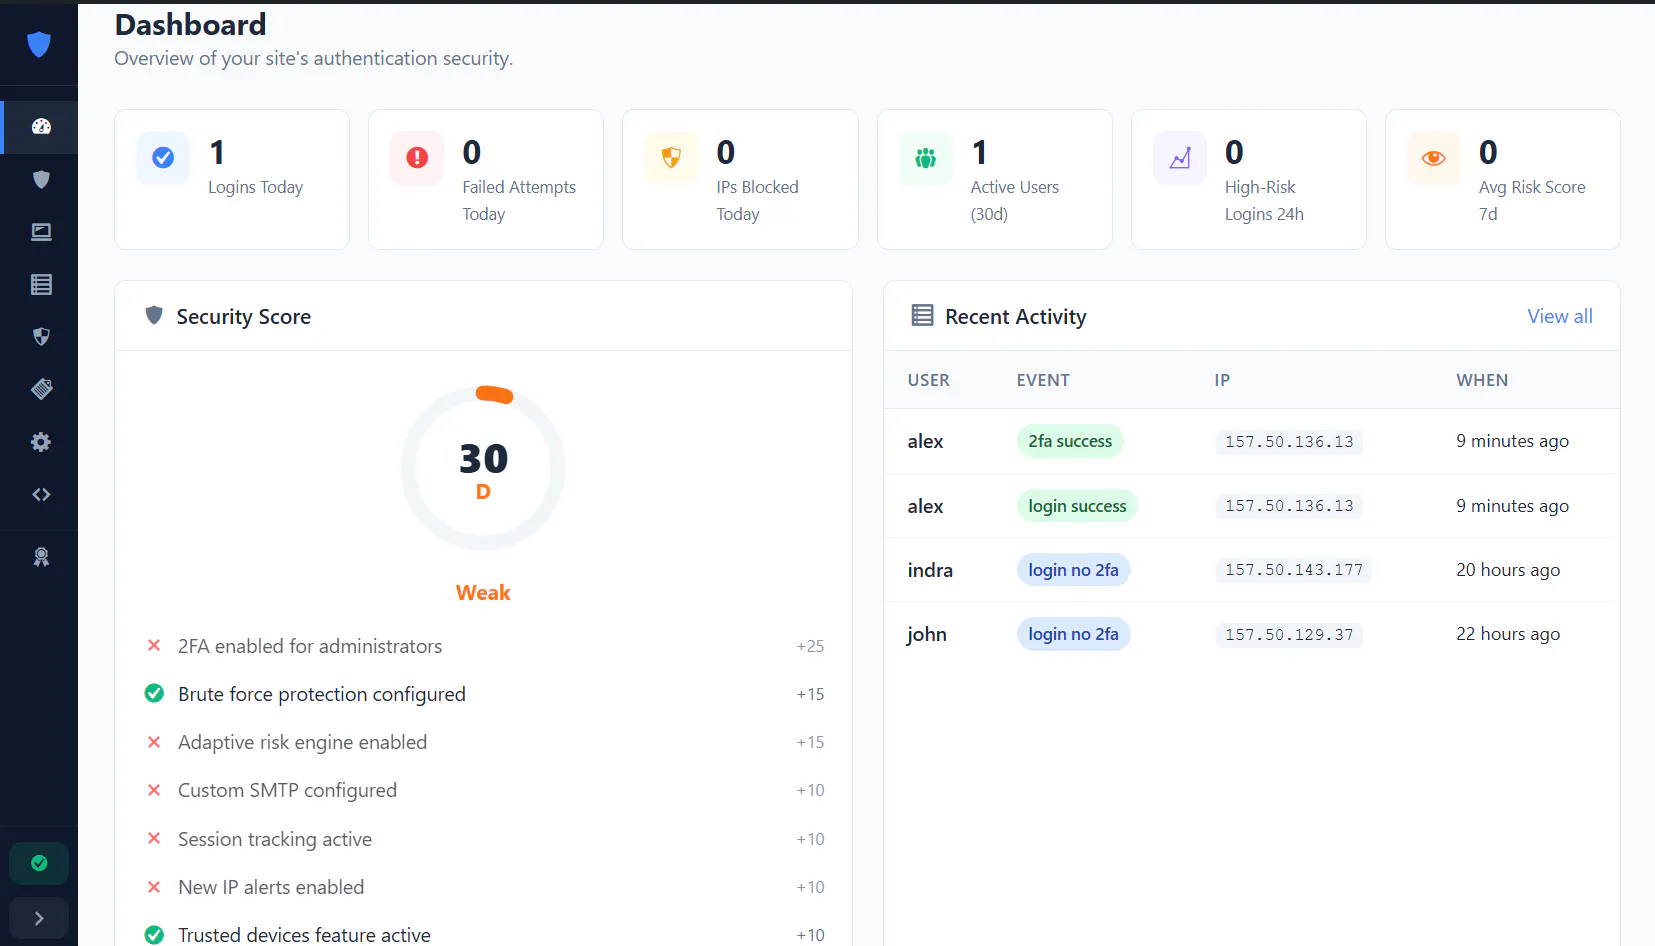The height and width of the screenshot is (946, 1655).
Task: Click the Dashboard page heading
Action: [190, 24]
